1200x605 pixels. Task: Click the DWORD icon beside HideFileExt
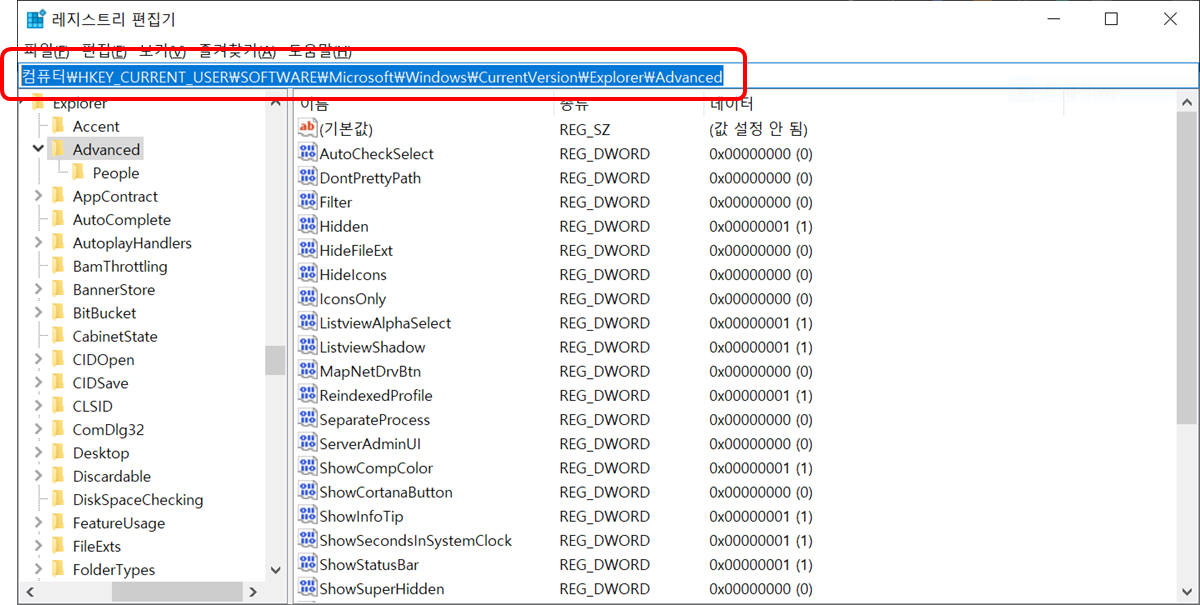(307, 250)
